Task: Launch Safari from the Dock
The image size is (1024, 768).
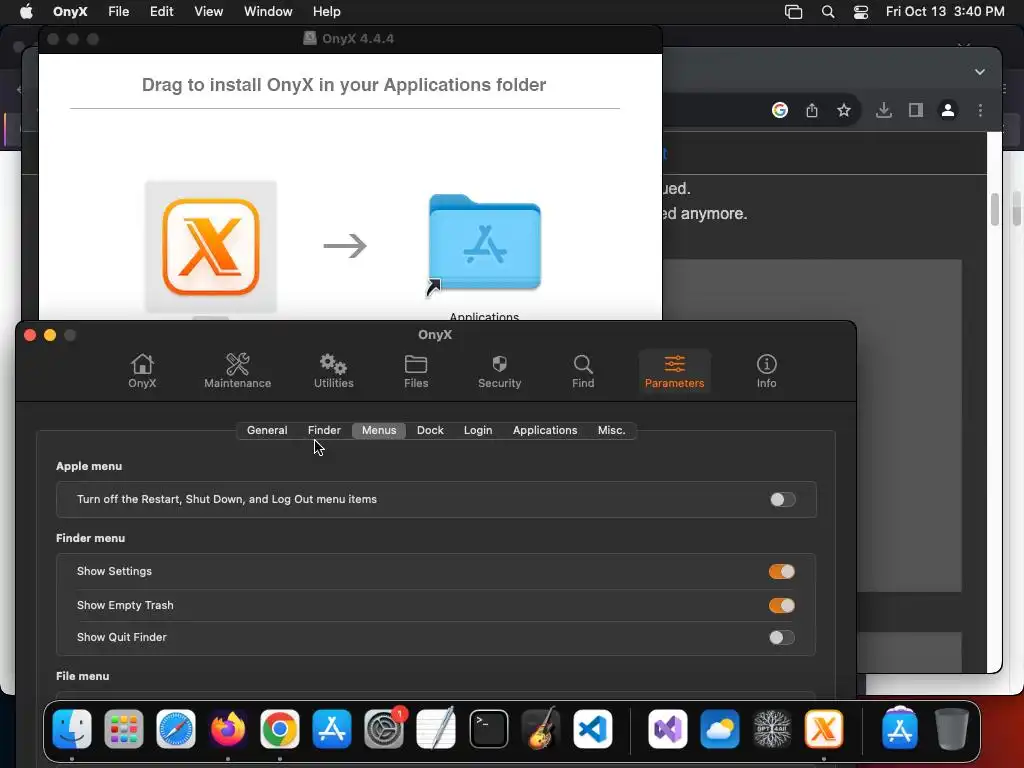Action: (x=176, y=728)
